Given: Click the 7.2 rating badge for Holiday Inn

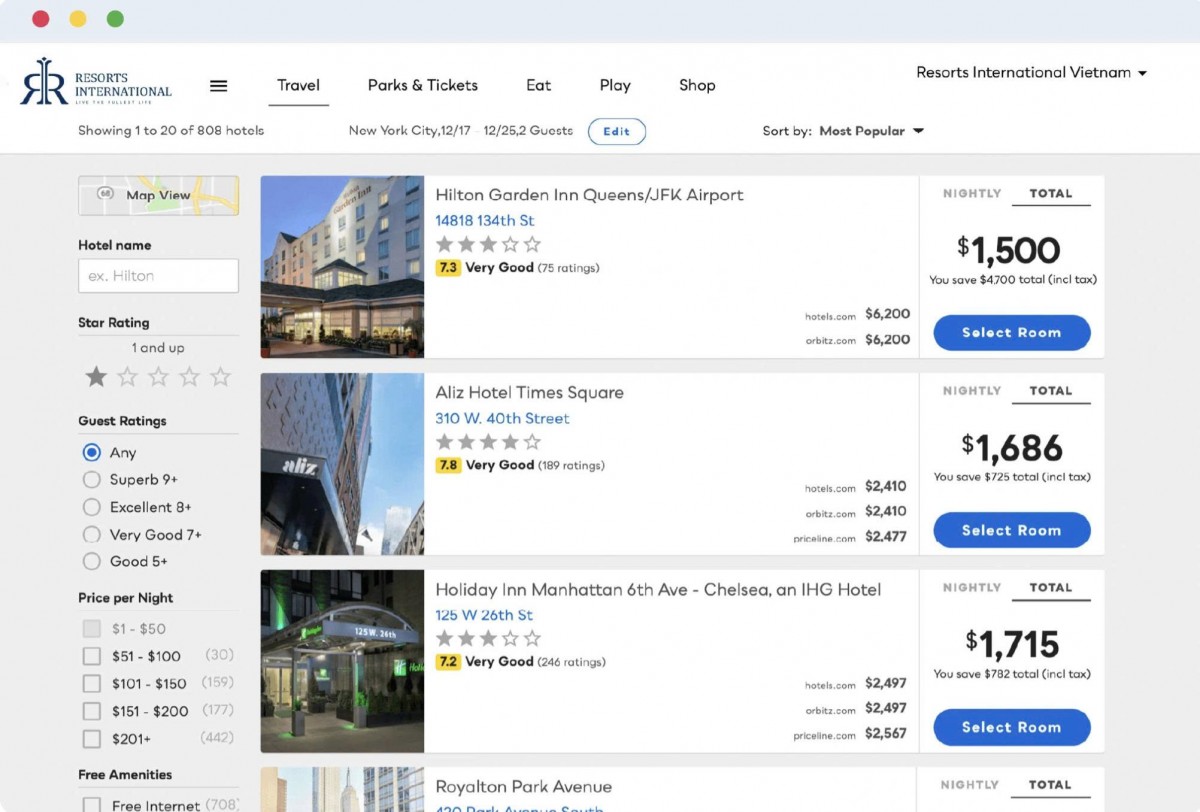Looking at the screenshot, I should (448, 662).
